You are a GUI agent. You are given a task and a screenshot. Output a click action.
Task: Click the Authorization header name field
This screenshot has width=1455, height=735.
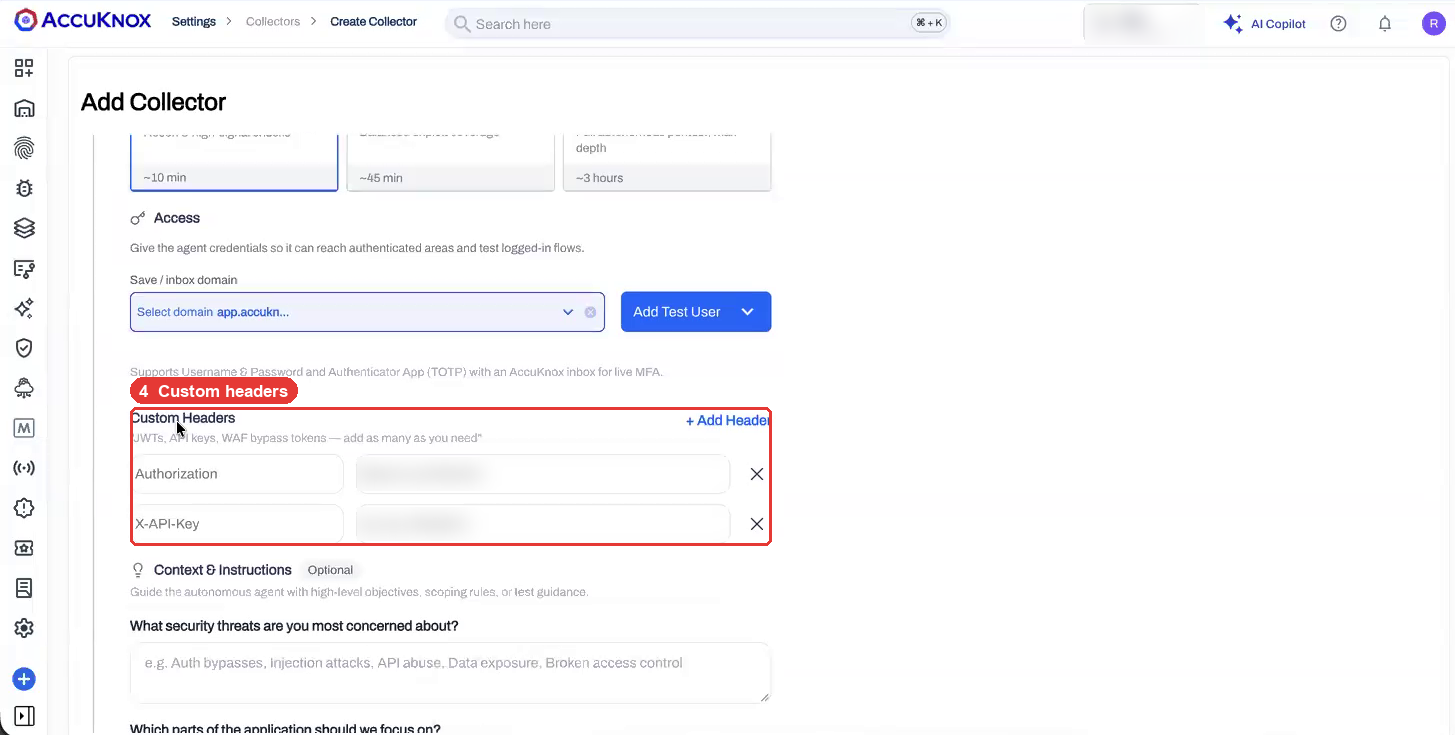(x=238, y=474)
